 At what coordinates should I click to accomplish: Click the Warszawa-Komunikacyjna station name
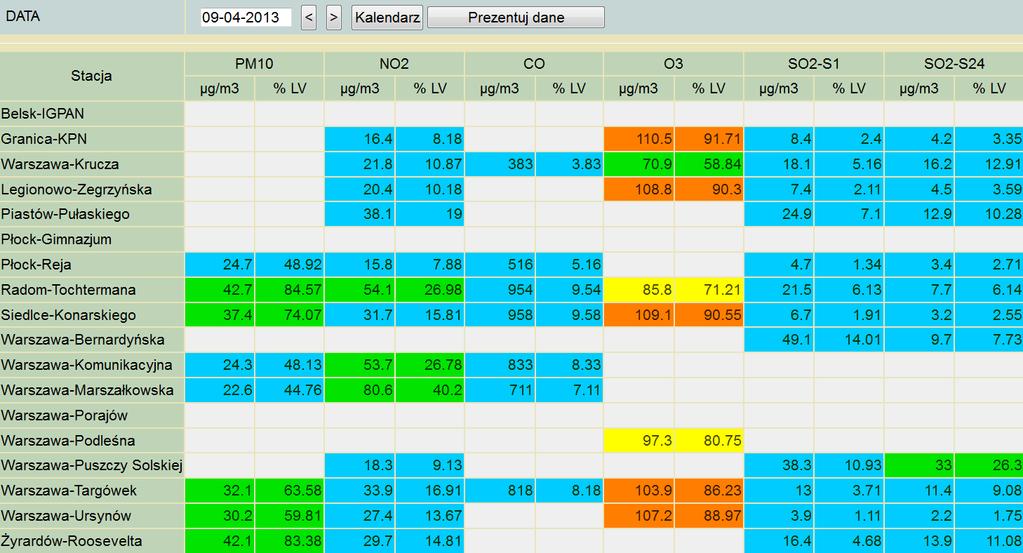point(87,365)
